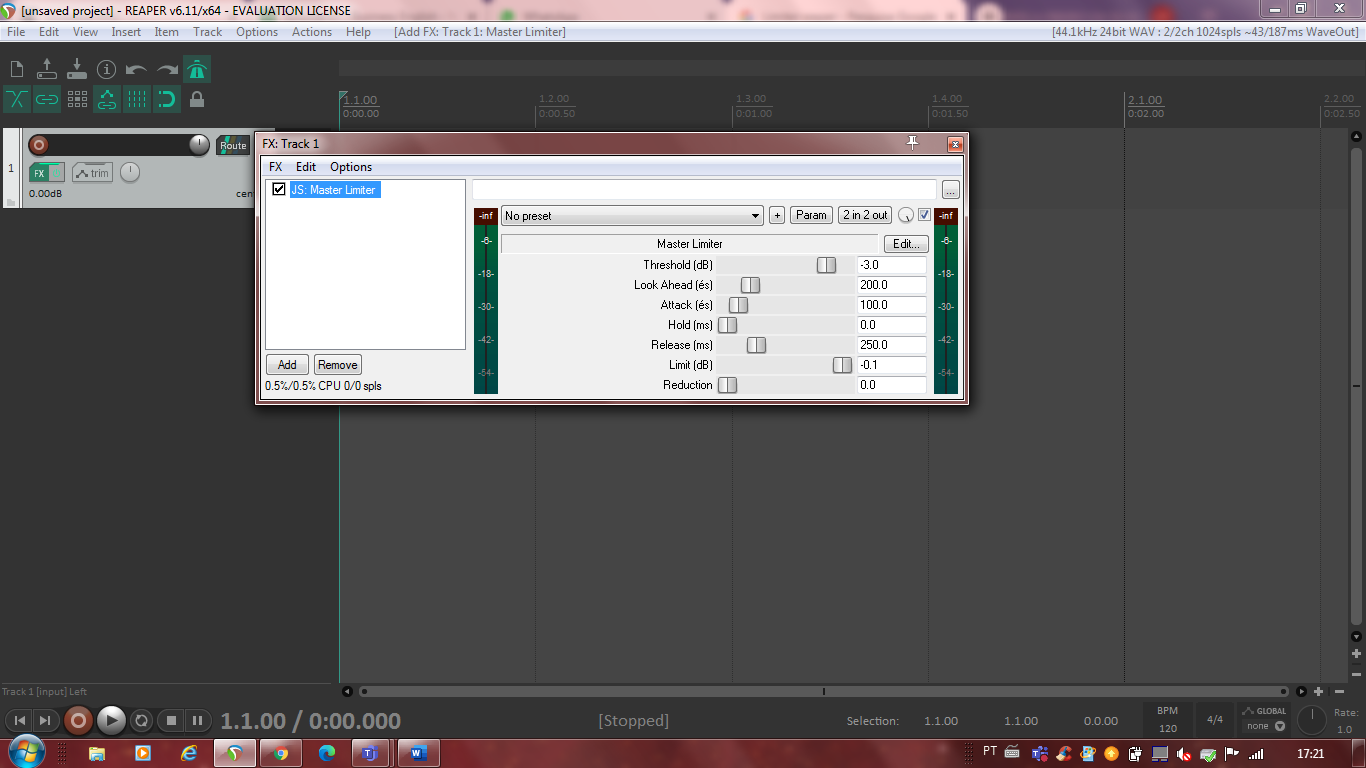
Task: Open the FX menu in FX window
Action: click(x=275, y=167)
